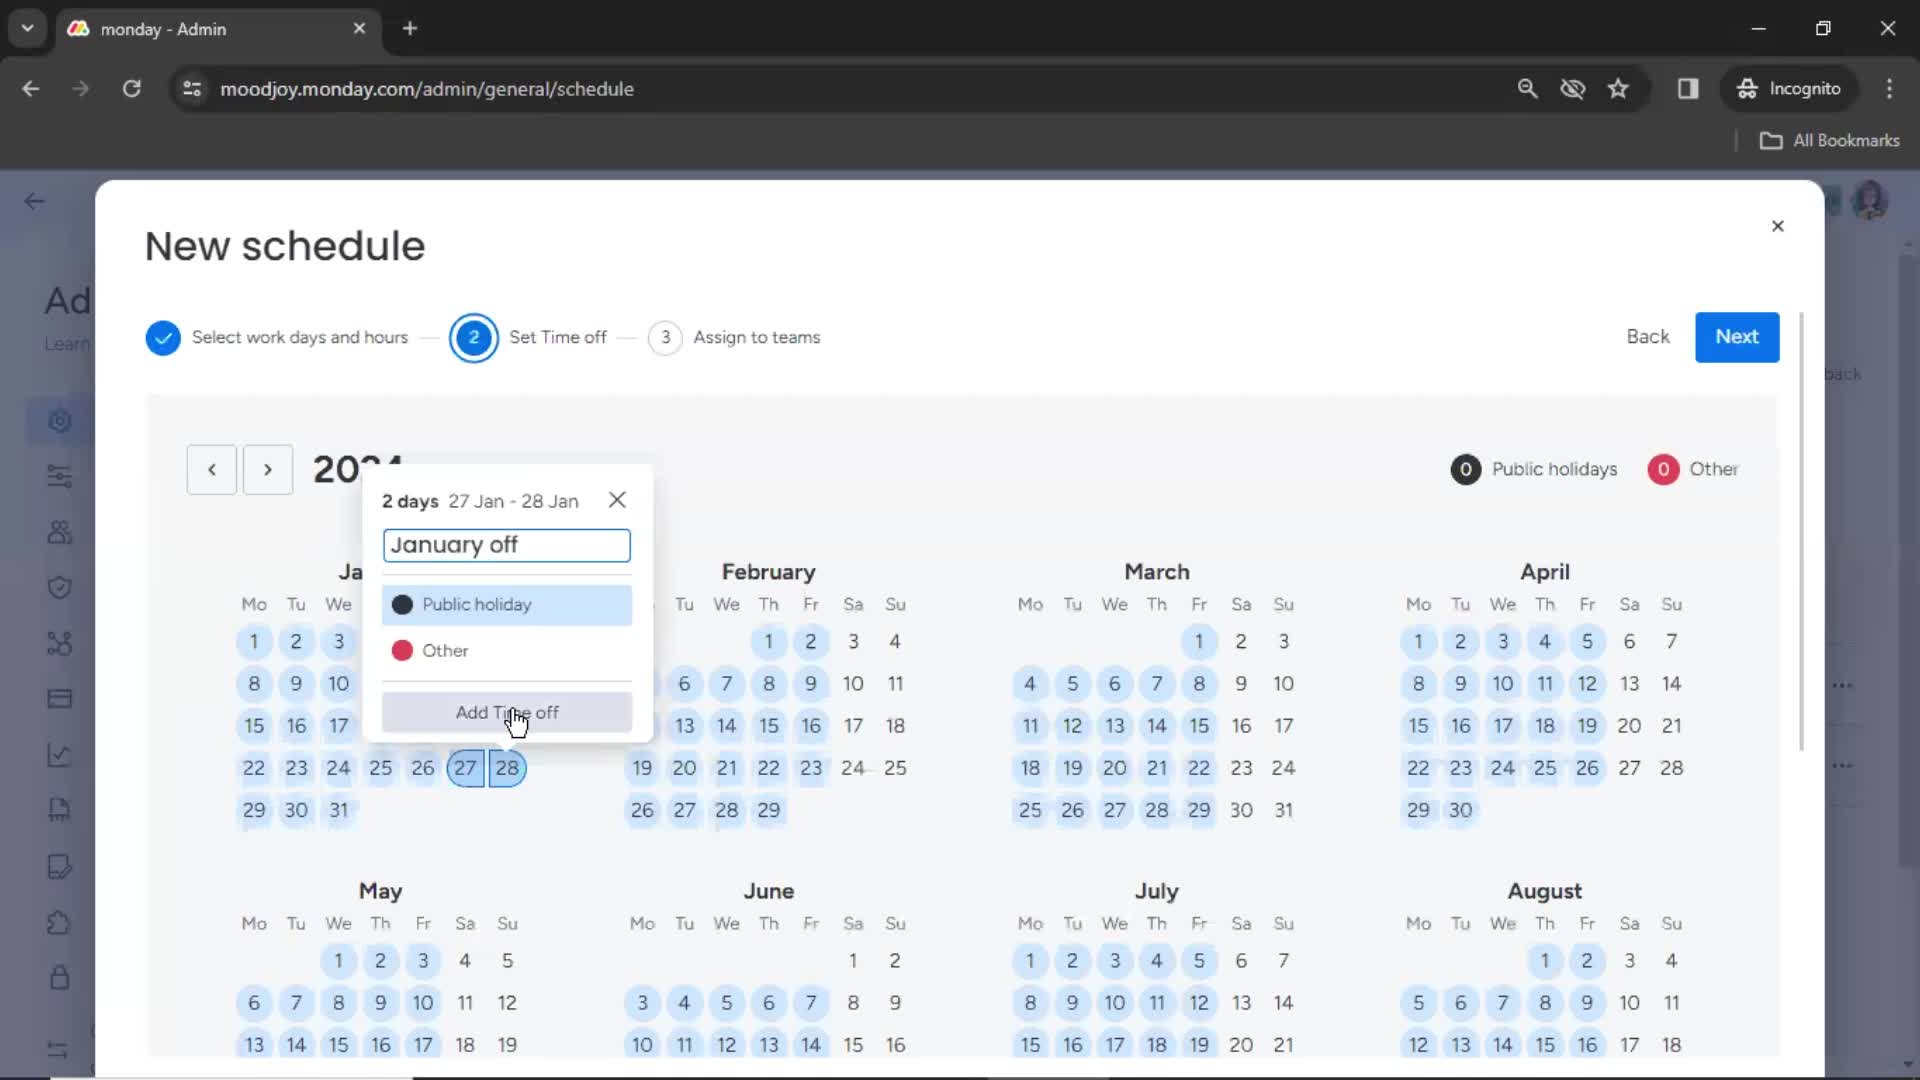Click the Public holidays color indicator swatch

click(1466, 469)
